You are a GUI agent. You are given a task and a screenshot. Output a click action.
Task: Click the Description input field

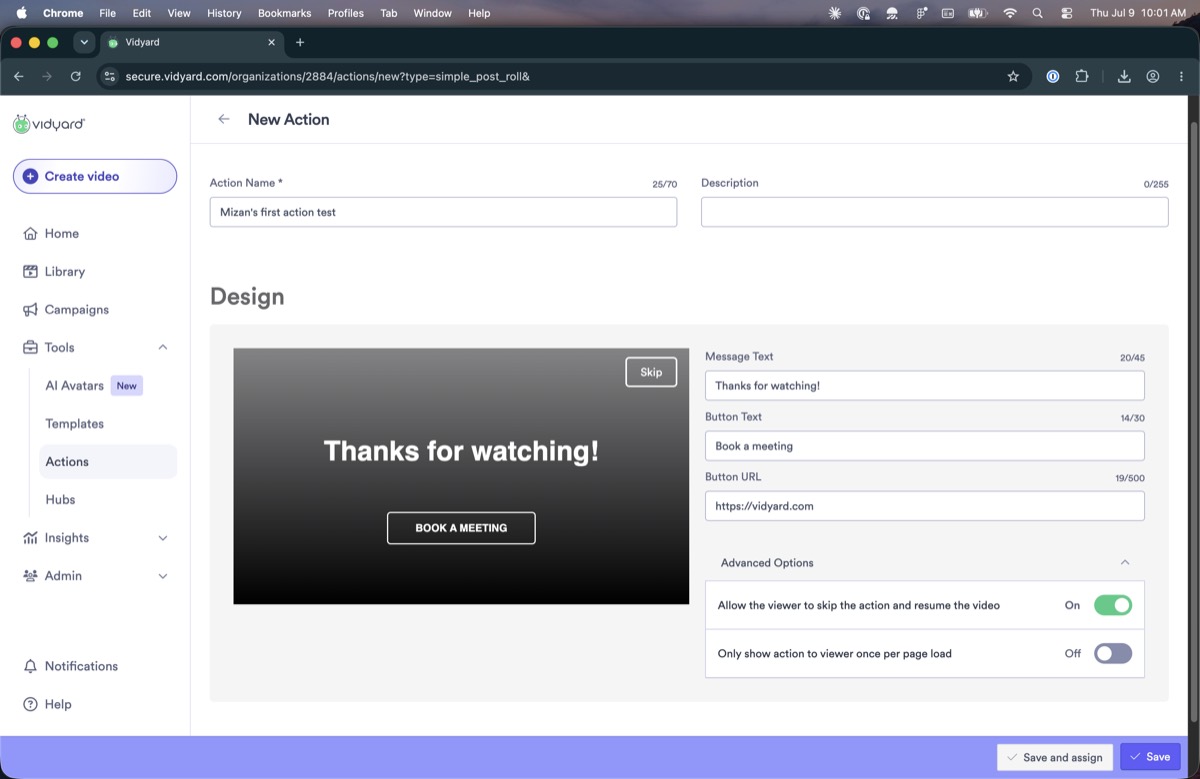click(934, 212)
